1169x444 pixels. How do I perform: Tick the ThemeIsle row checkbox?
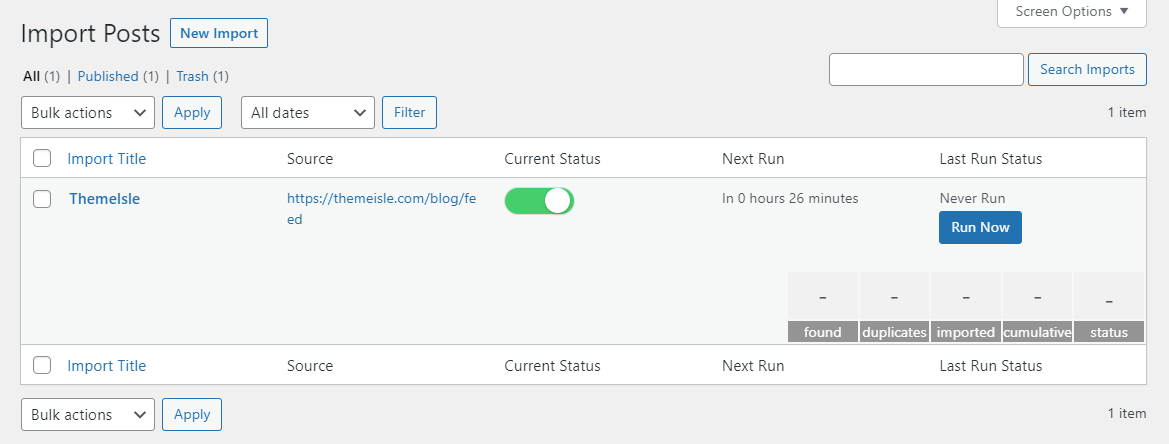tap(42, 199)
